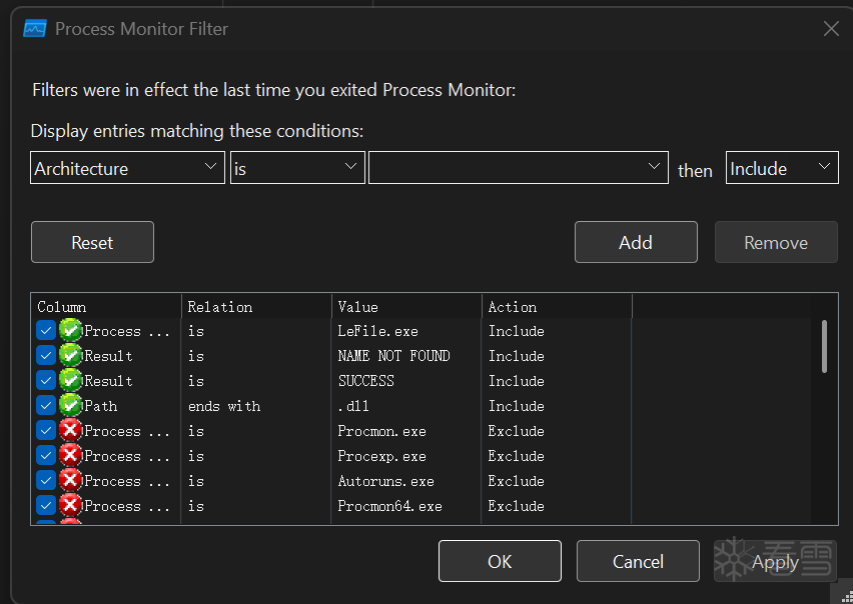Click the Add button
Screen dimensions: 853x604
click(x=636, y=242)
